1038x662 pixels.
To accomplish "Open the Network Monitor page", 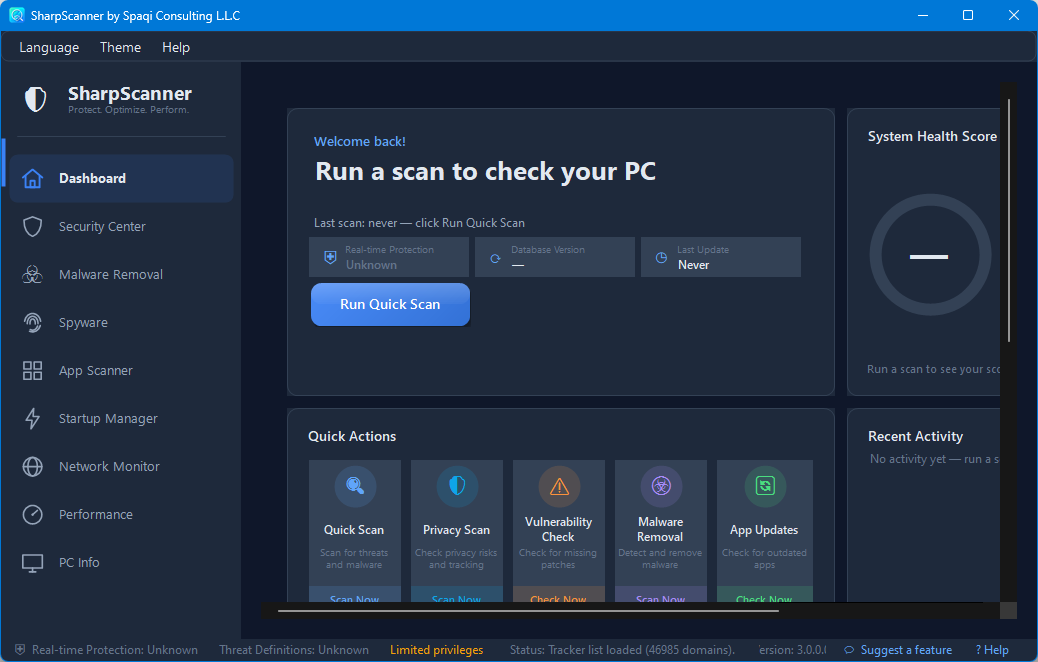I will [121, 467].
